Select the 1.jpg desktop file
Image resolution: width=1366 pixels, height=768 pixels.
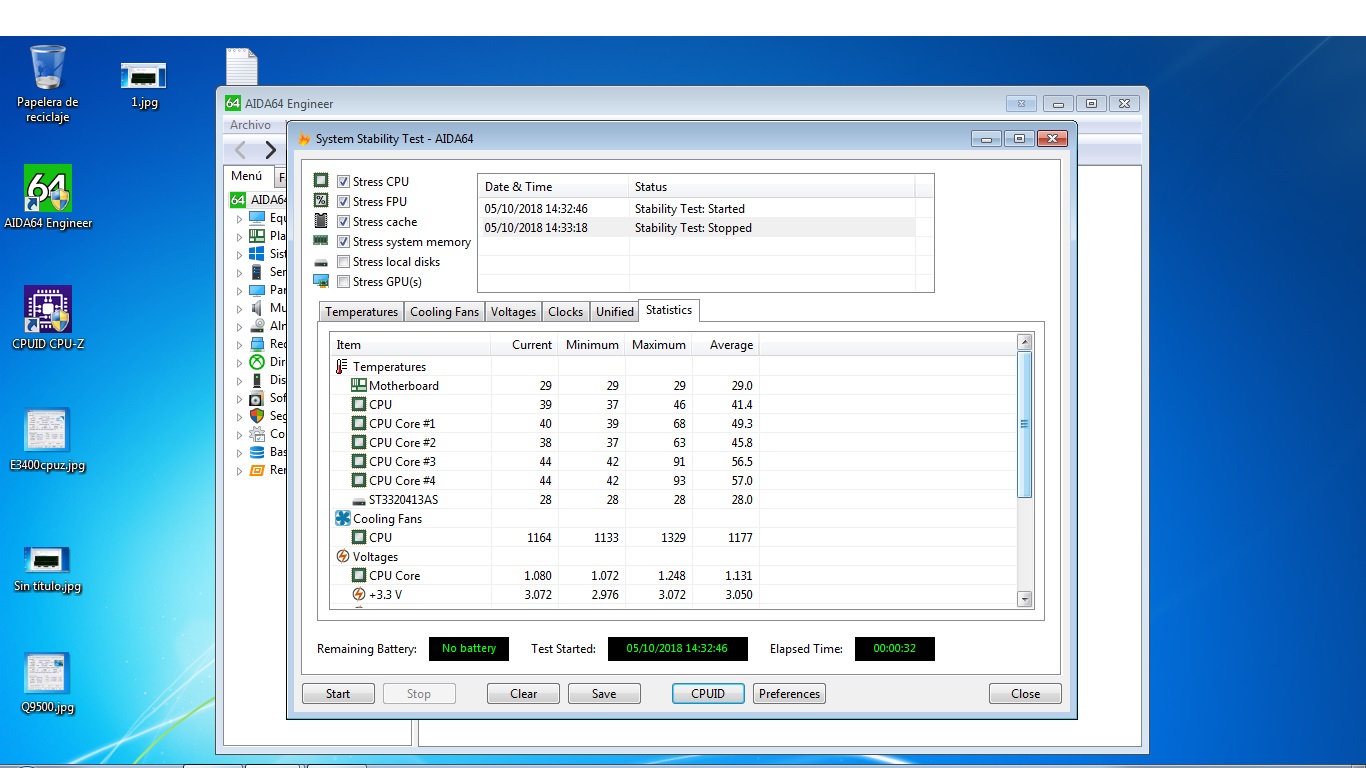(x=143, y=85)
